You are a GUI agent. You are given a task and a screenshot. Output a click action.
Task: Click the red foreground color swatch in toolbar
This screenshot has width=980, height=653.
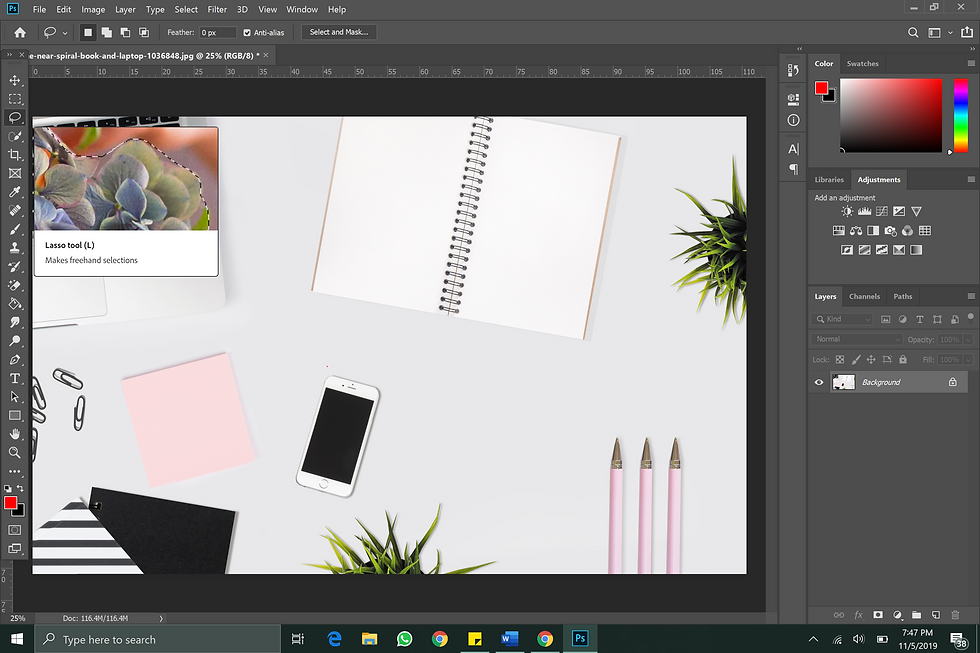point(10,502)
